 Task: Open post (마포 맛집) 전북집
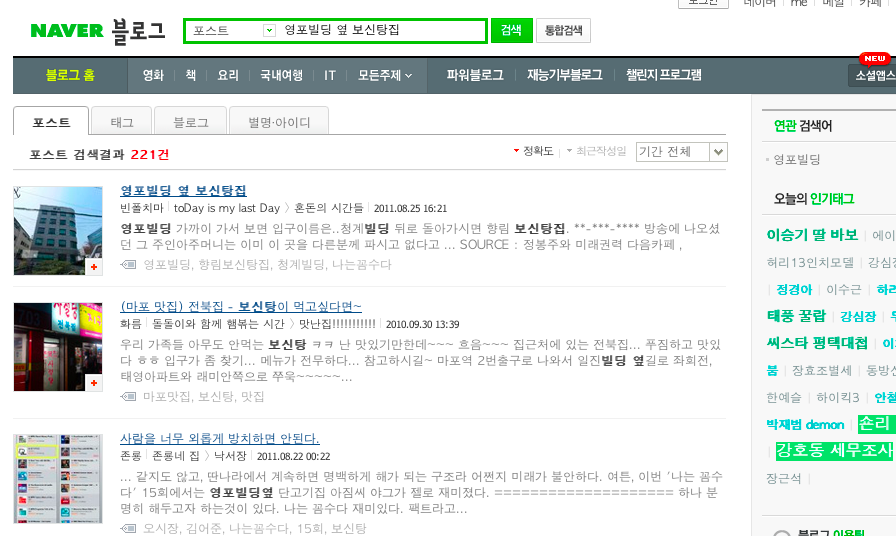coord(241,307)
